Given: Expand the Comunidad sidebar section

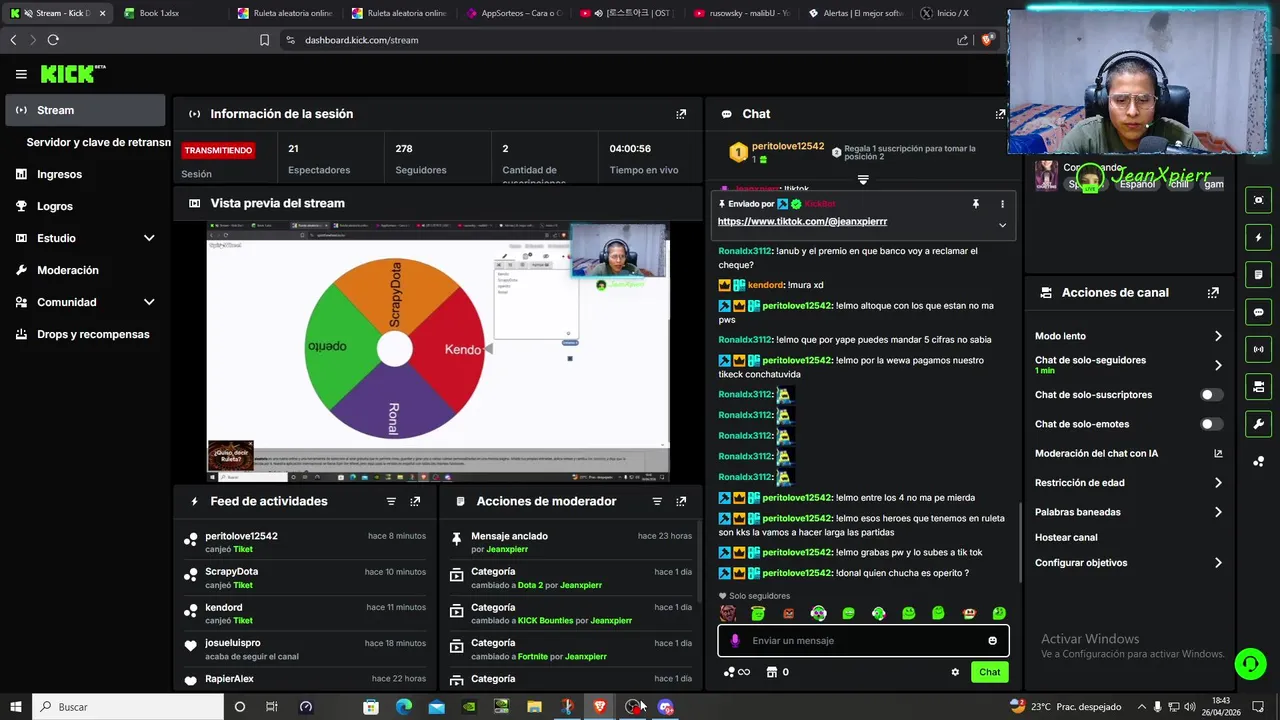Looking at the screenshot, I should point(149,302).
